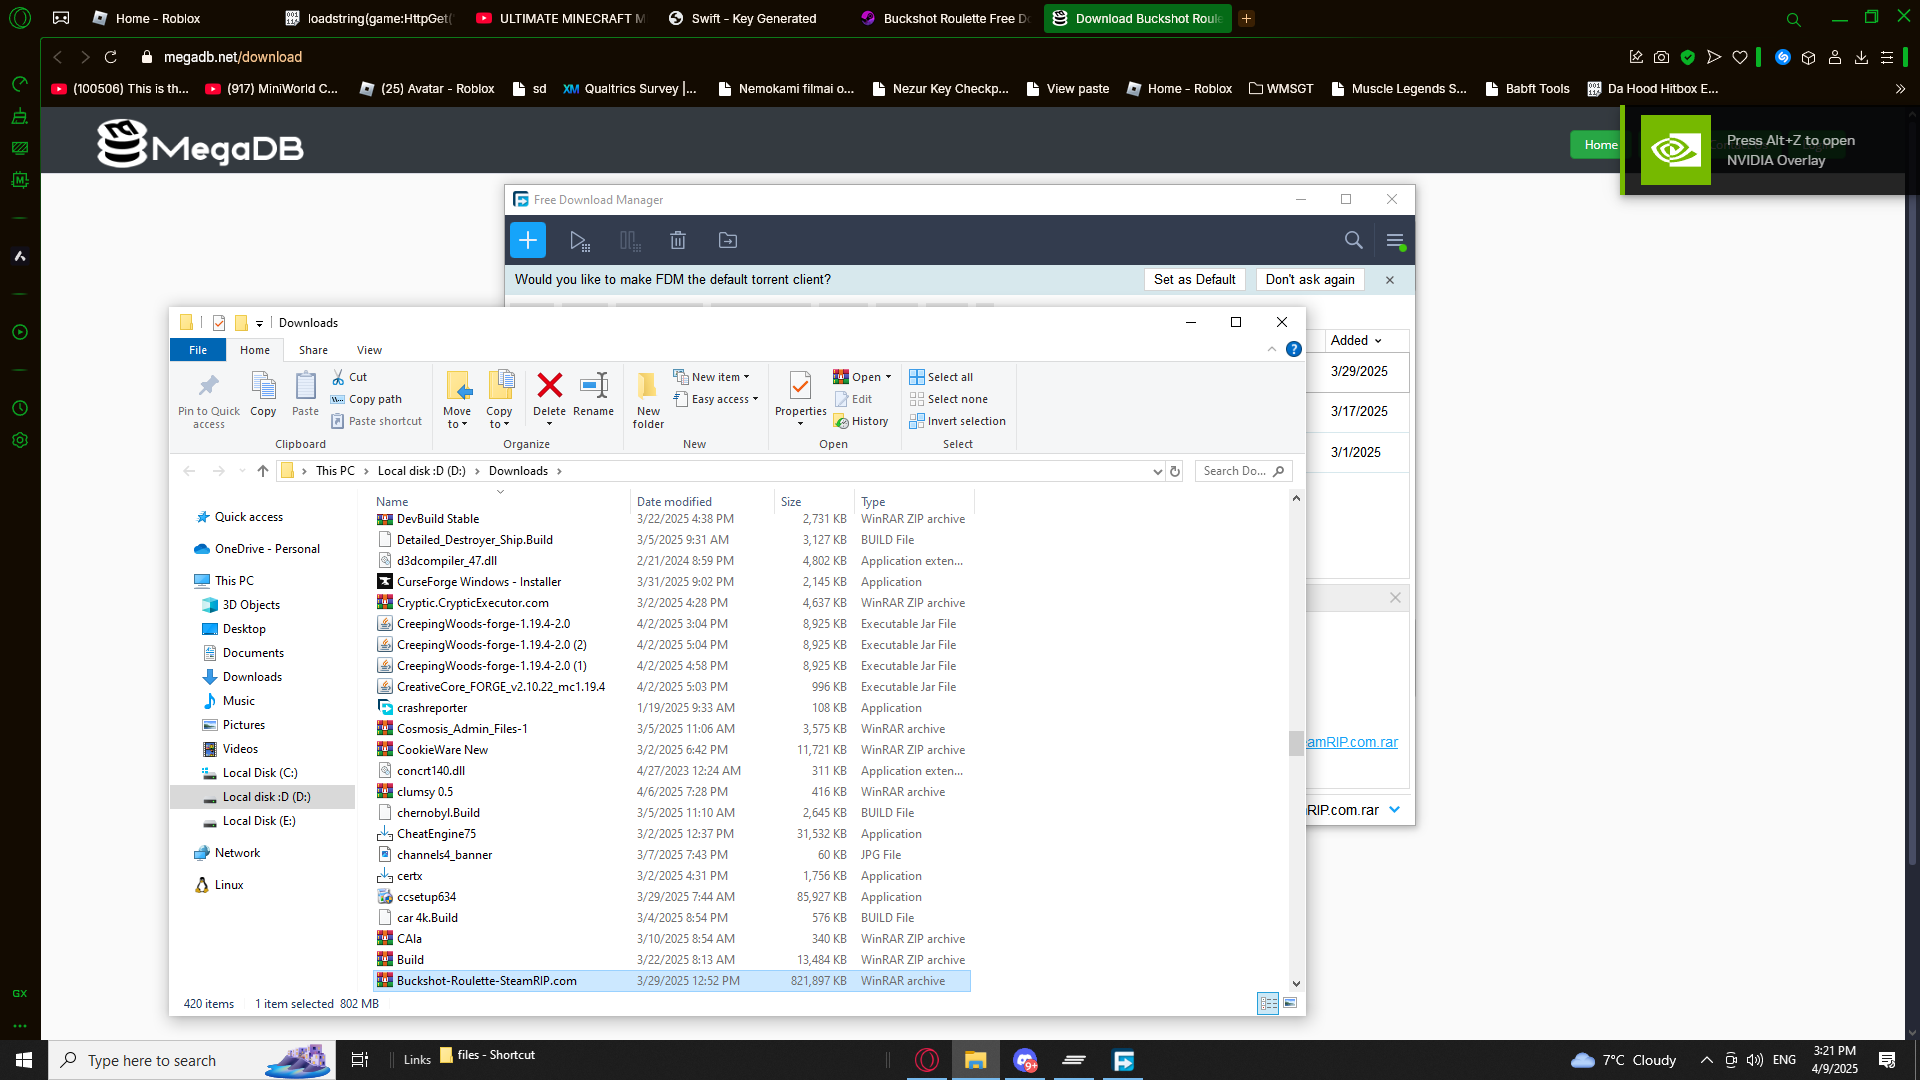The image size is (1920, 1080).
Task: Switch to the ULTIMATE MINECRAFT browser tab
Action: (562, 18)
